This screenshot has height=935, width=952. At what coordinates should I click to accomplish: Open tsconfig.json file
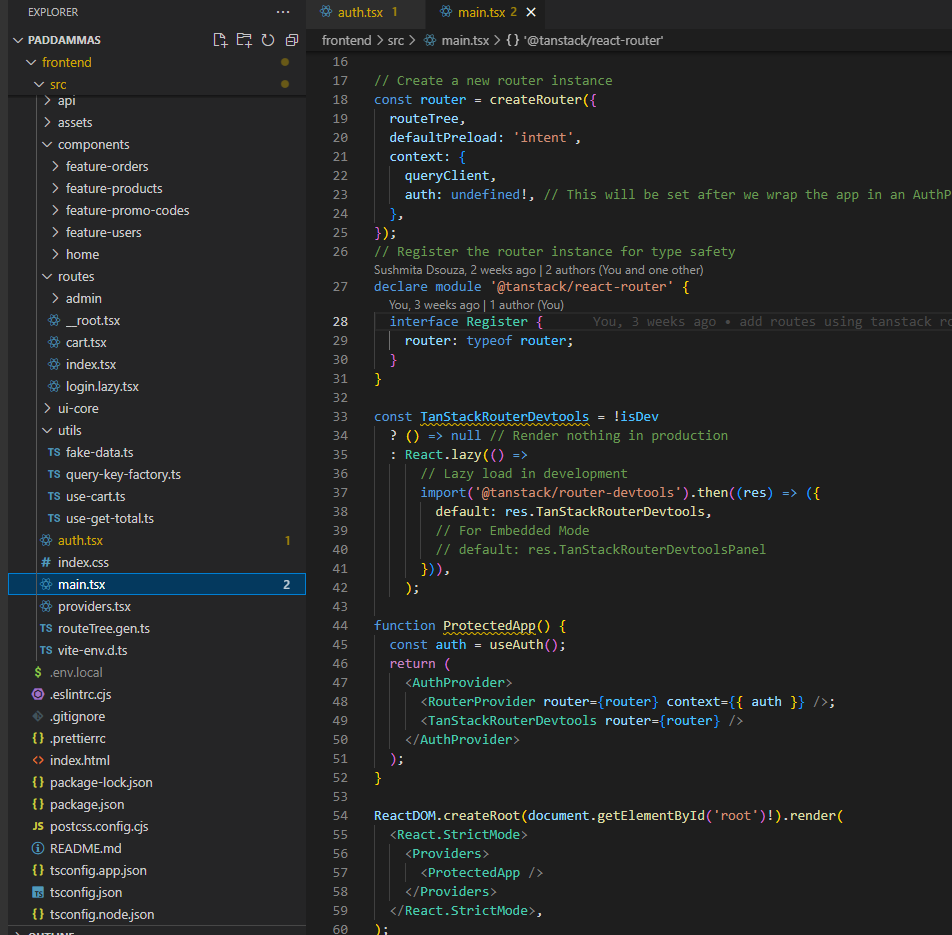tap(86, 892)
